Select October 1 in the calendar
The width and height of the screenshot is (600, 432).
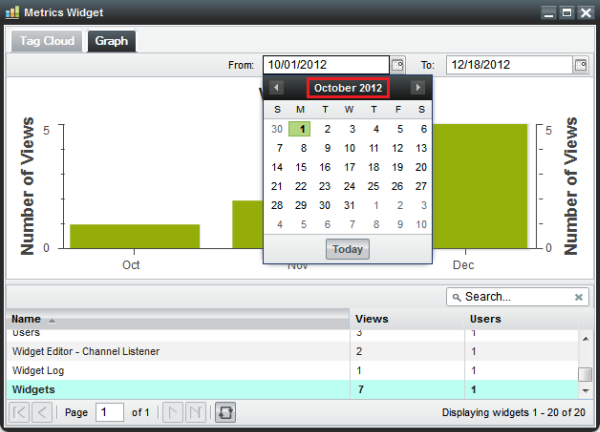point(300,129)
